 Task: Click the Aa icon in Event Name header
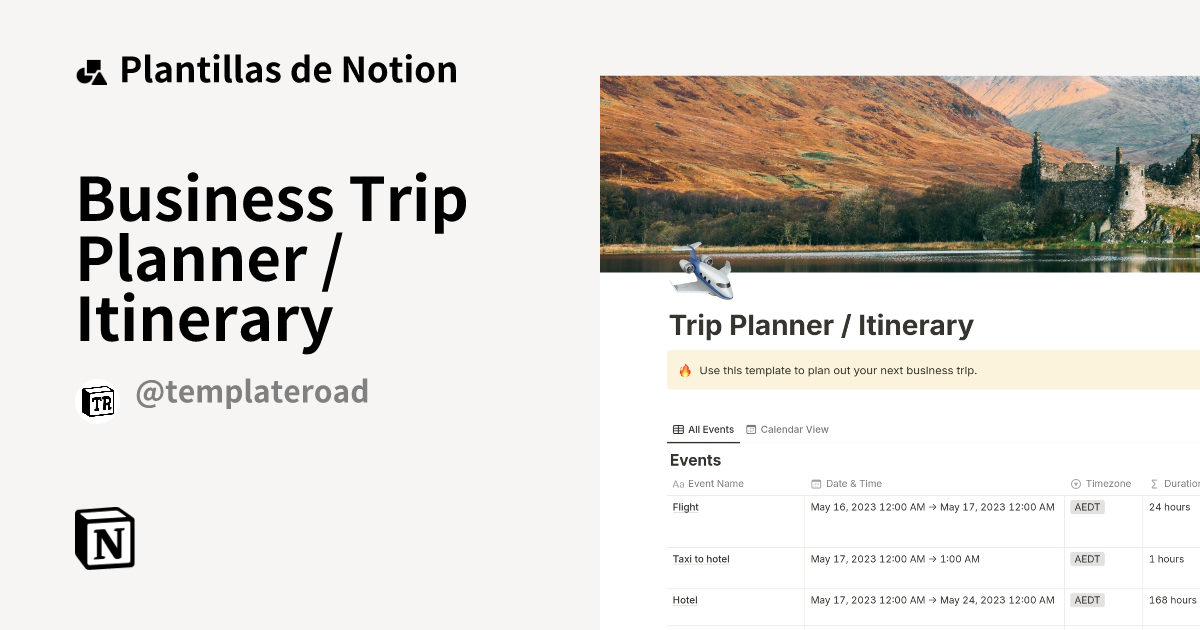(676, 484)
